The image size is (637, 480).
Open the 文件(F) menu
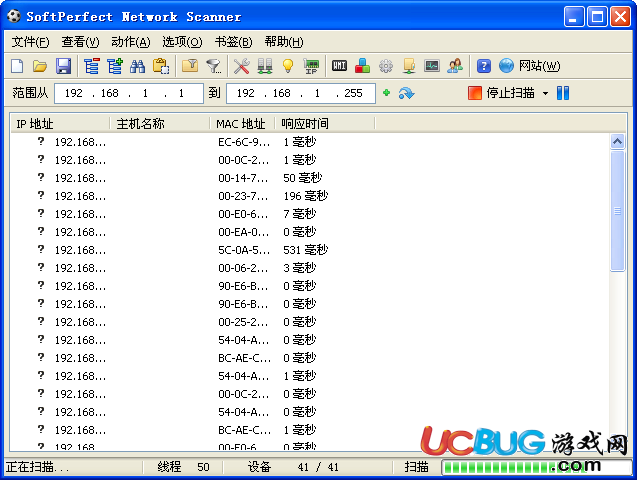tap(30, 42)
